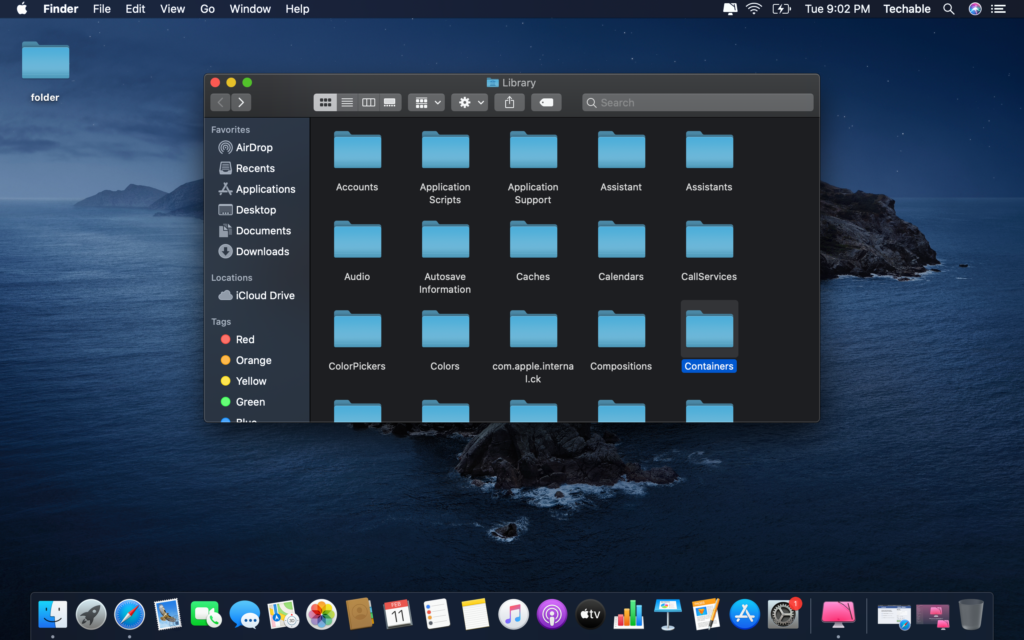Open the Go menu
1024x640 pixels.
click(207, 9)
